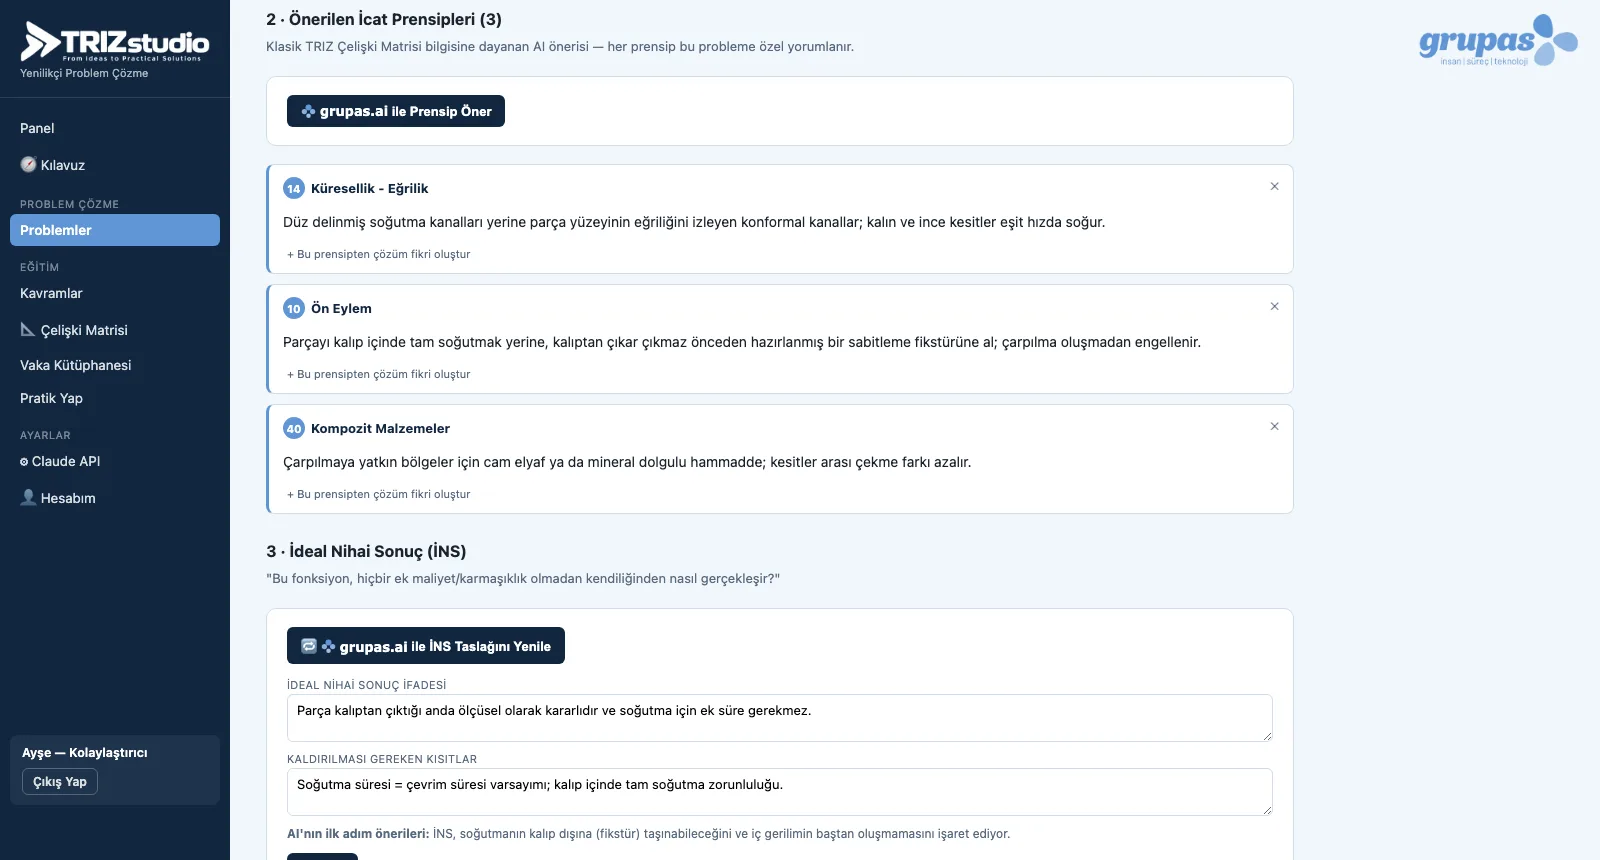Create solution idea from Küresellik principle

tap(379, 254)
